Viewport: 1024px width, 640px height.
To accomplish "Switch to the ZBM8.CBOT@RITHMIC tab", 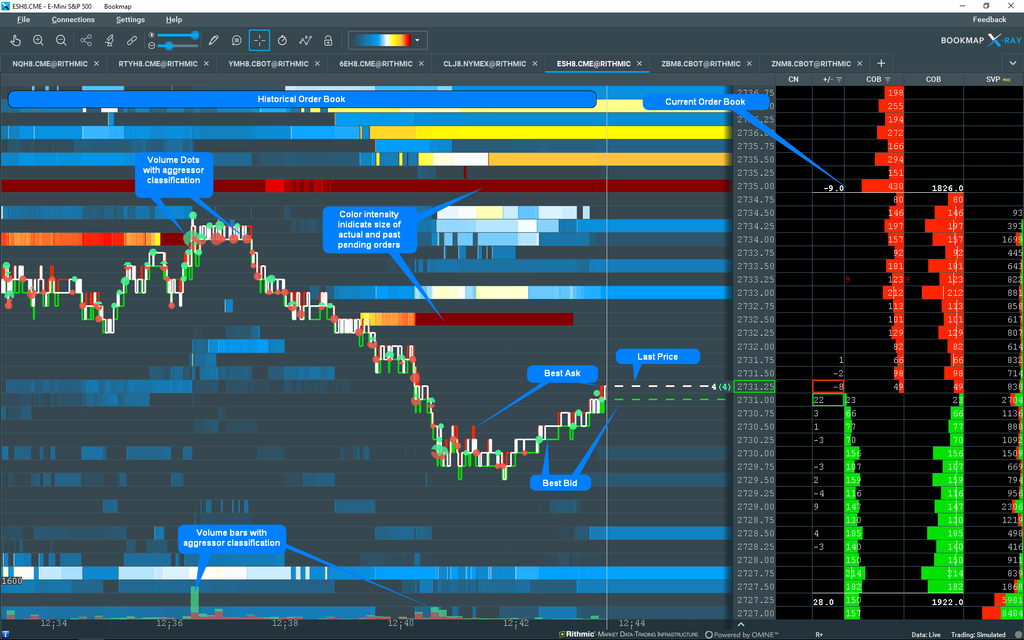I will coord(701,64).
